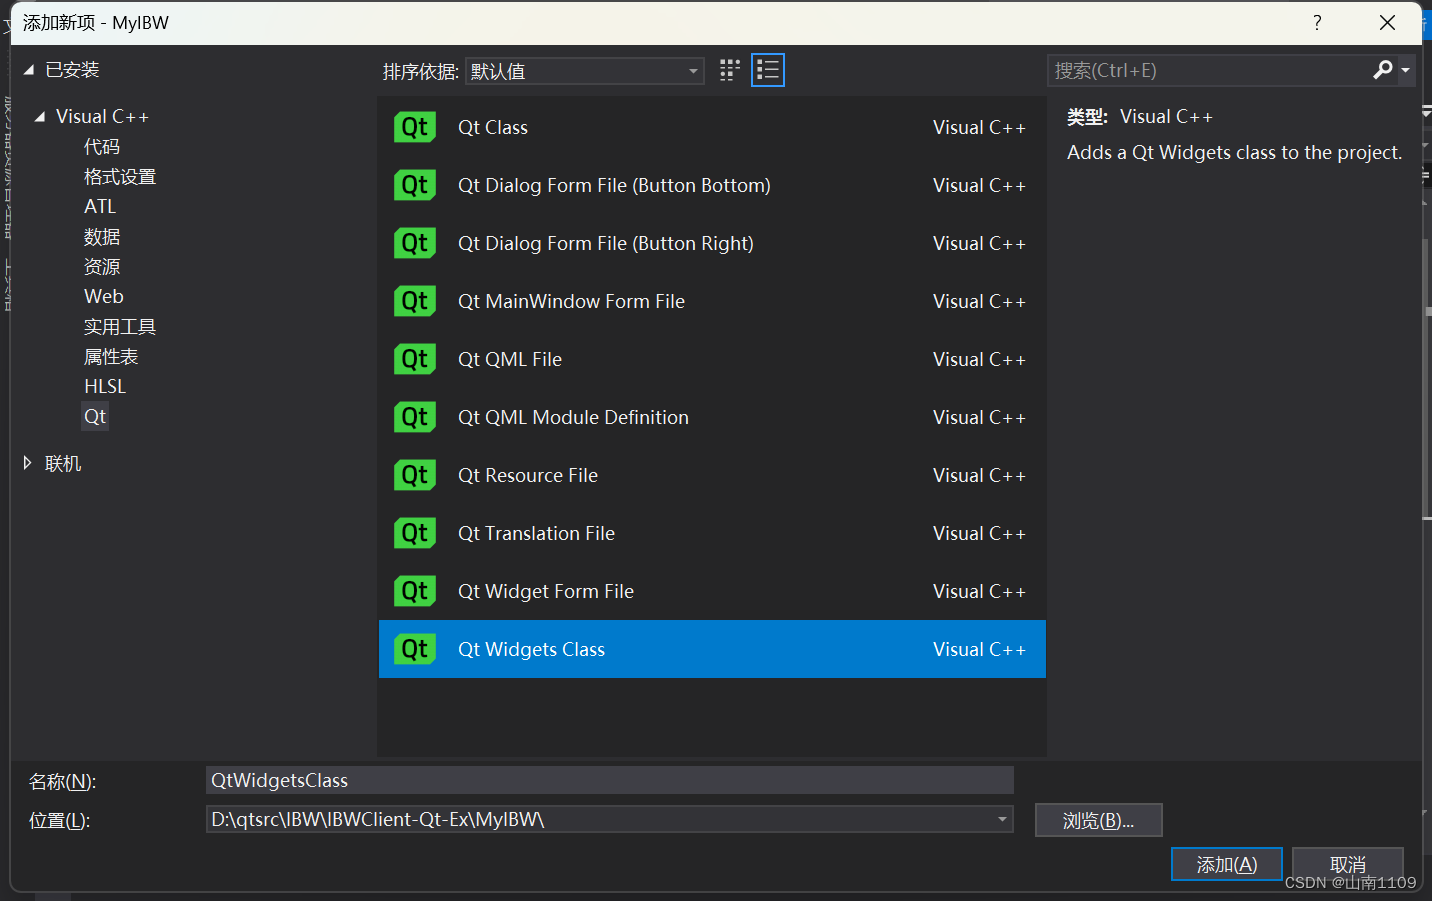Choose the Qt Widget Form File template
Image resolution: width=1432 pixels, height=901 pixels.
(x=712, y=591)
